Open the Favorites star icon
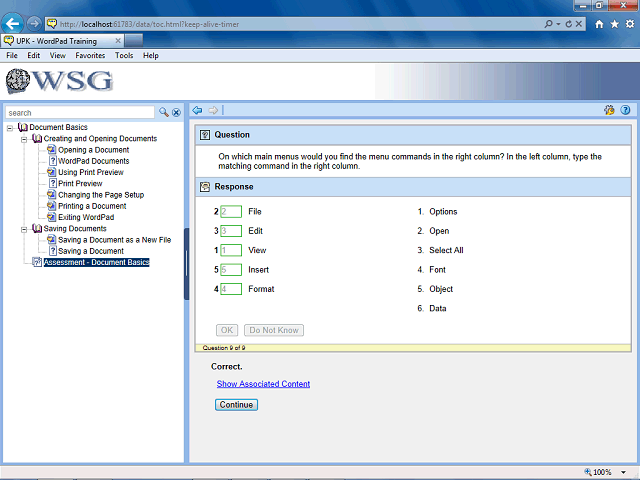 coord(615,24)
